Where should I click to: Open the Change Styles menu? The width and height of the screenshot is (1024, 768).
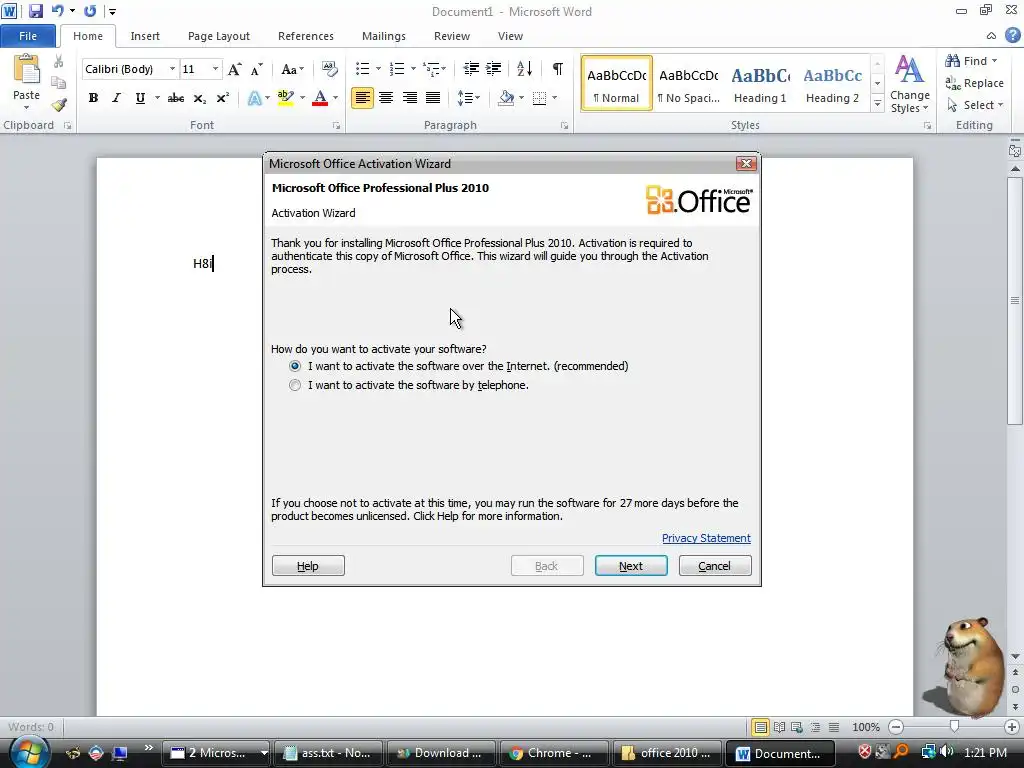pyautogui.click(x=910, y=84)
